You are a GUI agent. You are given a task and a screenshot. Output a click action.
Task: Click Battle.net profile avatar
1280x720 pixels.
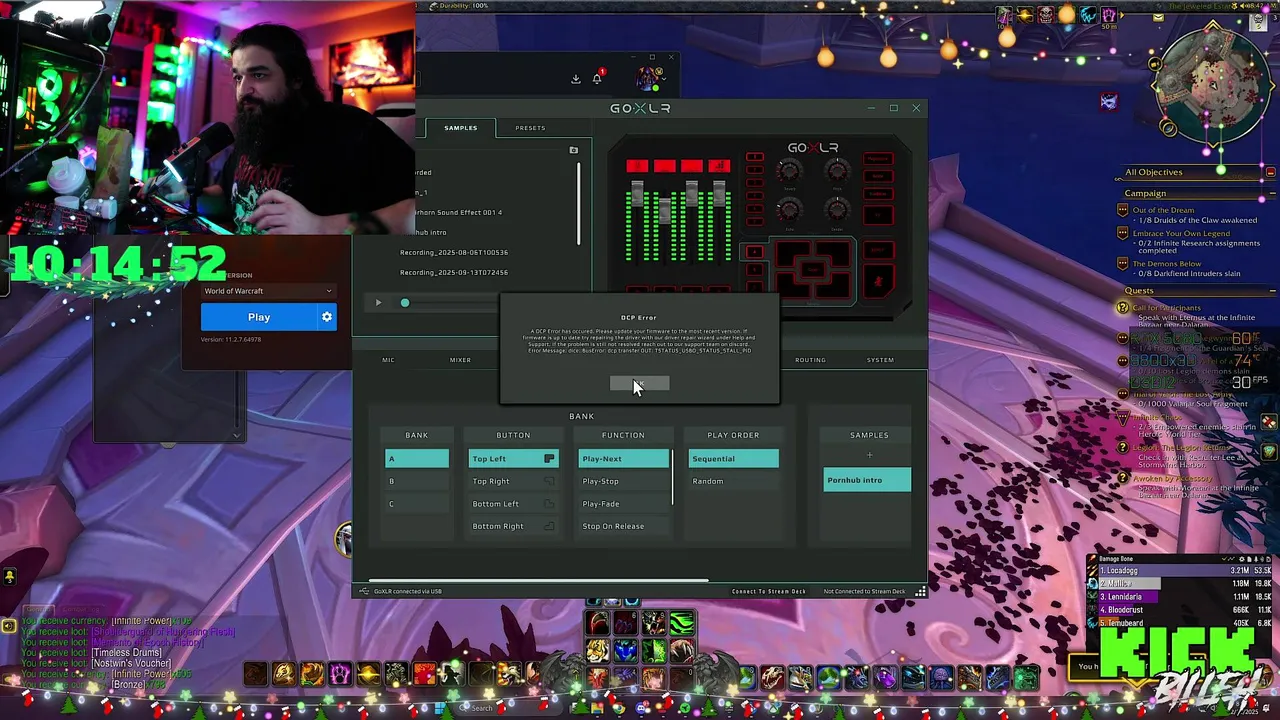[x=648, y=79]
